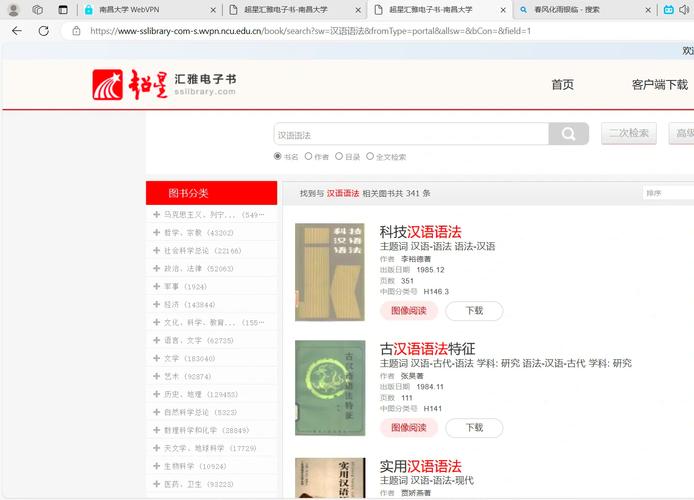
Task: Click the Bilibili extension icon in tab bar
Action: click(x=668, y=9)
